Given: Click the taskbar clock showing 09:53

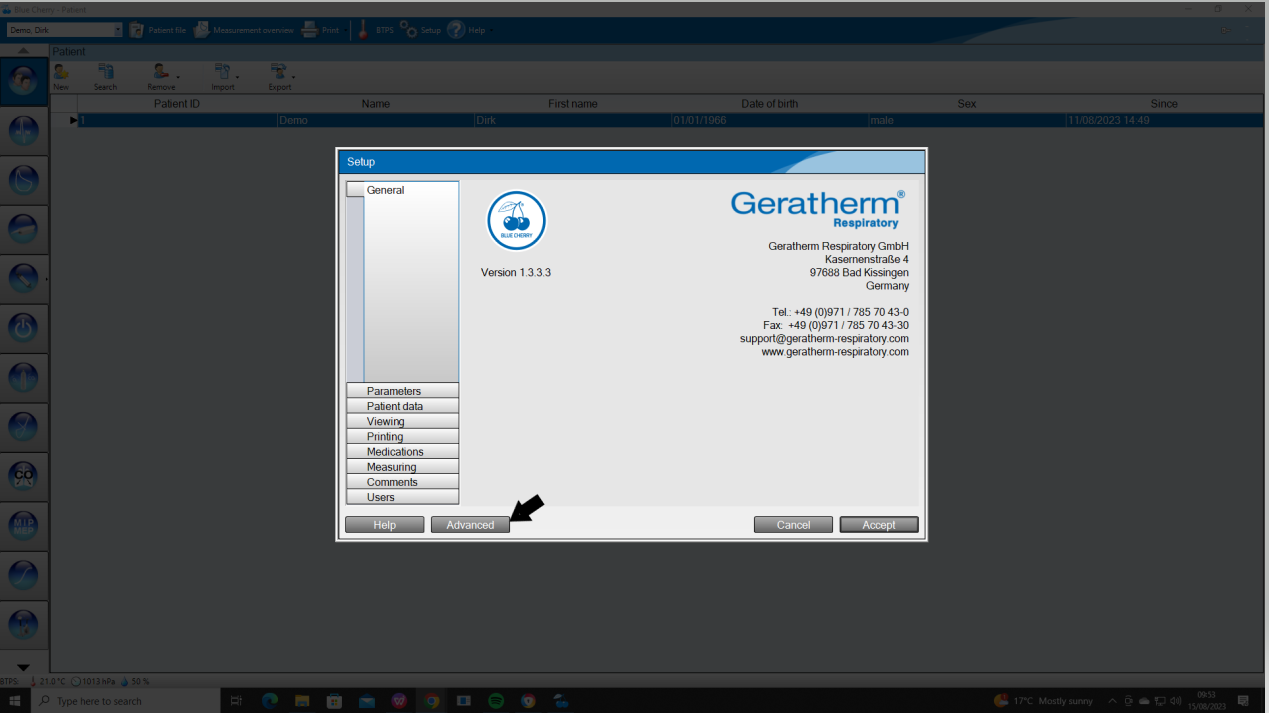Looking at the screenshot, I should click(1207, 701).
